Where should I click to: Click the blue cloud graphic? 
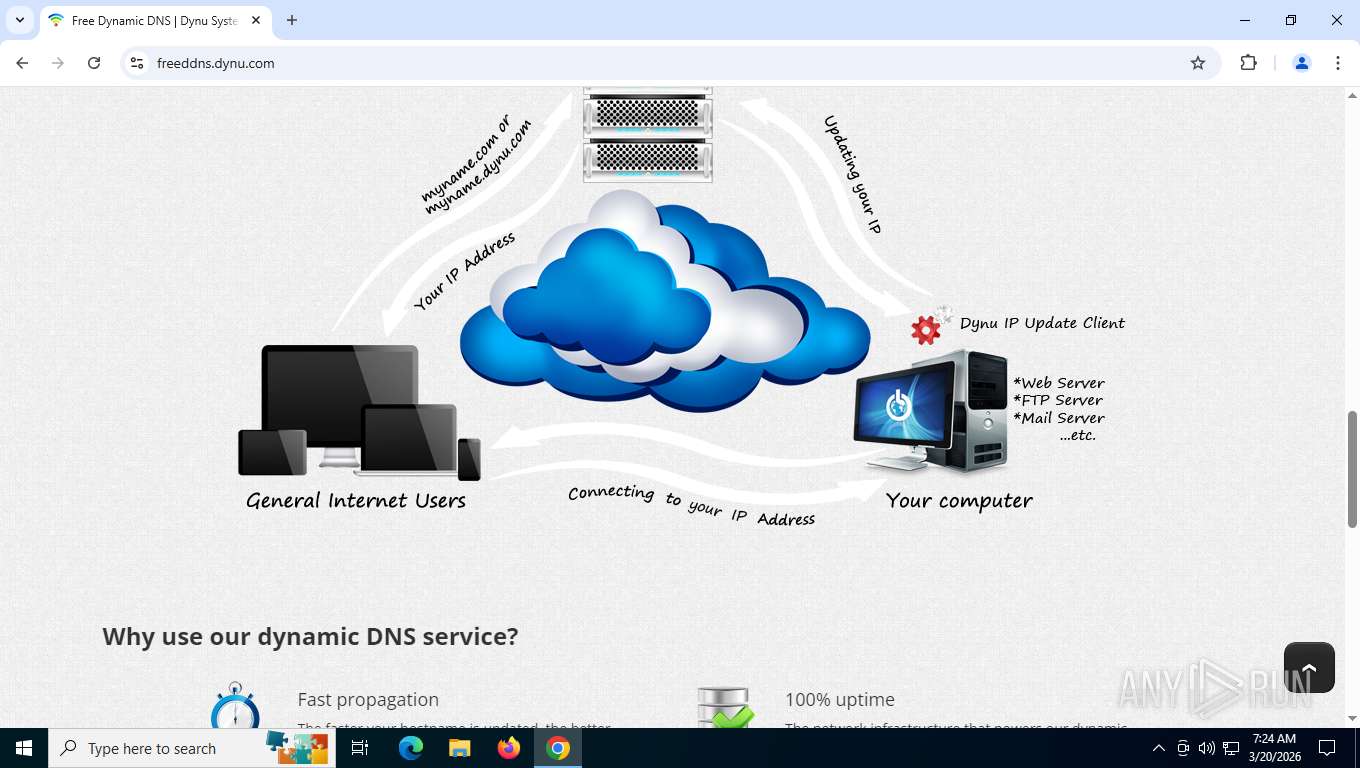click(x=665, y=300)
